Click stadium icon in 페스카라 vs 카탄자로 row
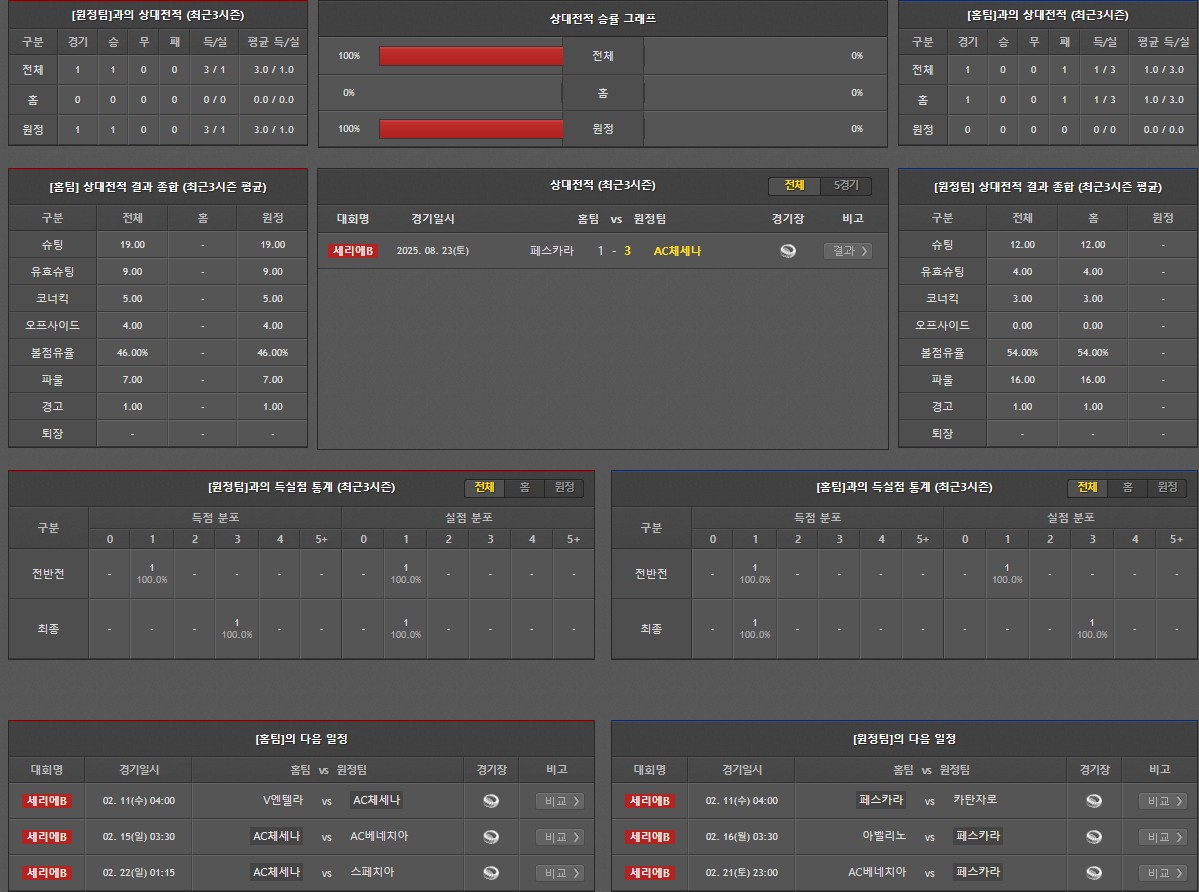The width and height of the screenshot is (1199, 892). [1094, 801]
